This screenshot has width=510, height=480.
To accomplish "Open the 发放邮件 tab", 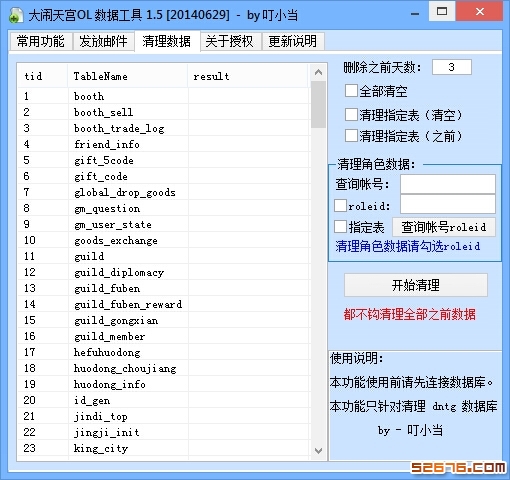I will 103,41.
